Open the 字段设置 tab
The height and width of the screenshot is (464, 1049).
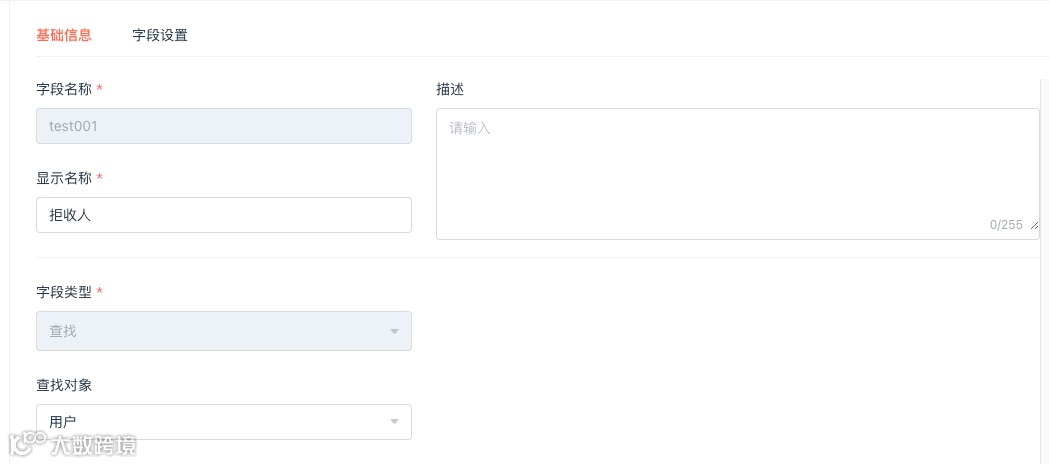[160, 35]
